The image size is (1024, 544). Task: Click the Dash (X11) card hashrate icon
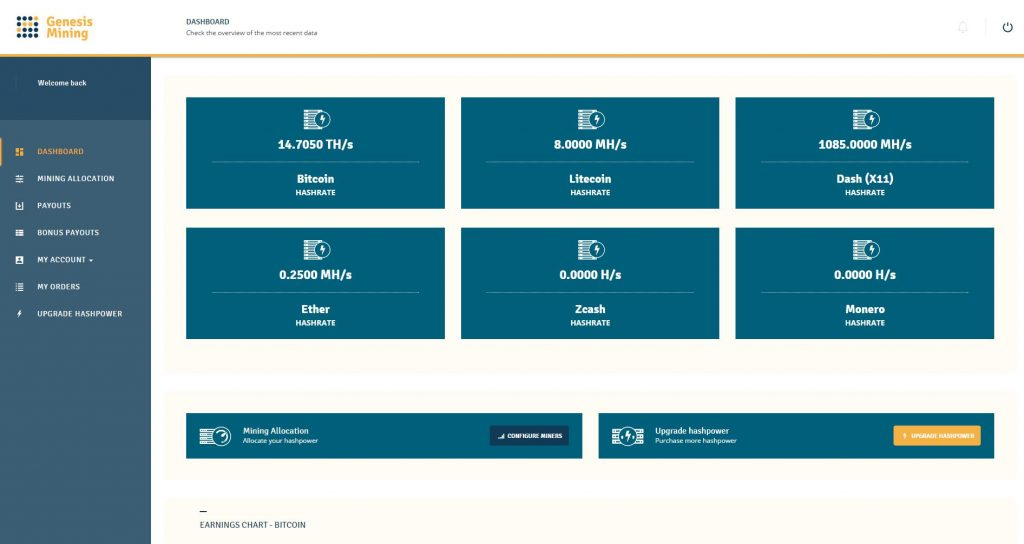click(866, 120)
